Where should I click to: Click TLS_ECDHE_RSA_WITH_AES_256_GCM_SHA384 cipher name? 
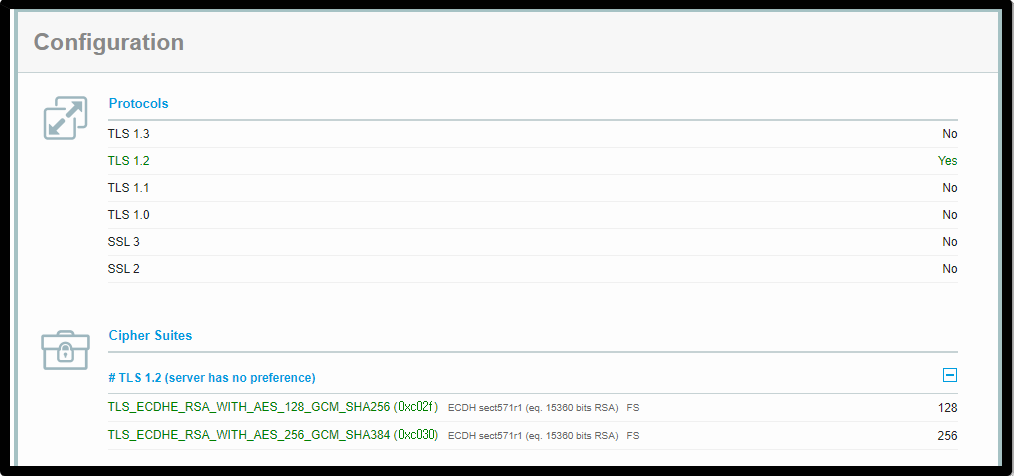coord(249,435)
